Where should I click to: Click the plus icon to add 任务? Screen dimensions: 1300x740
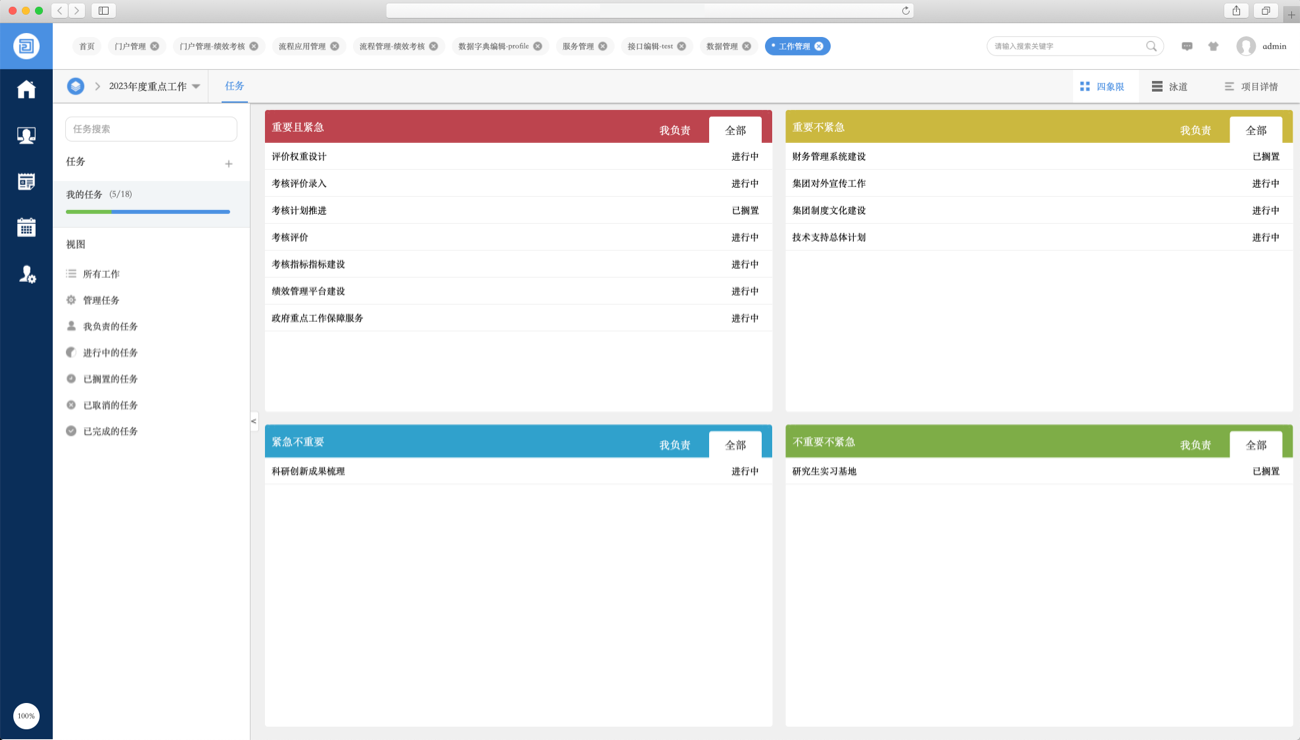[x=229, y=164]
